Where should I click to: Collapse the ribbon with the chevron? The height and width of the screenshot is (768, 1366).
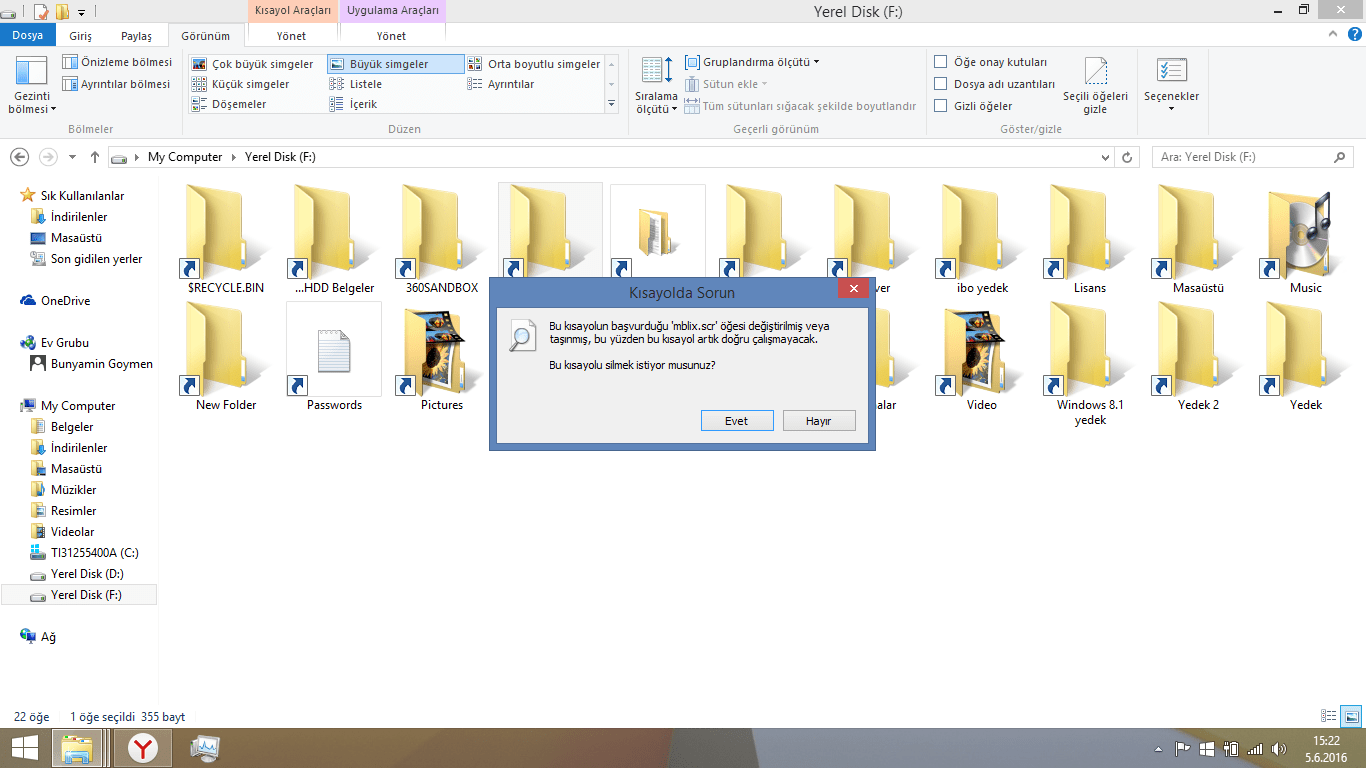point(1332,35)
